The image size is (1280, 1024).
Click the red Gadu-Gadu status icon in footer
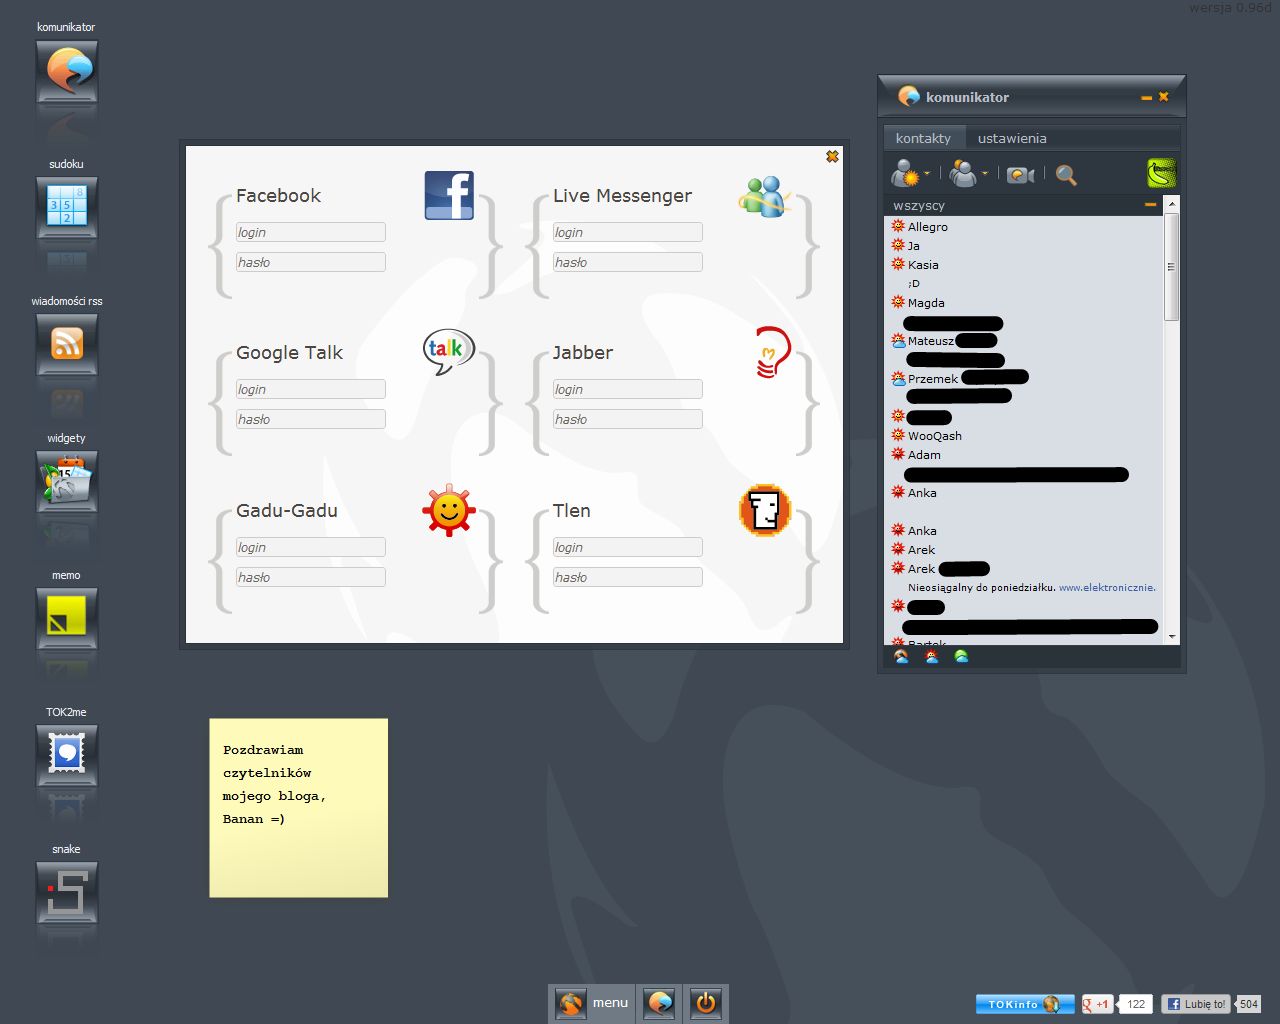932,657
